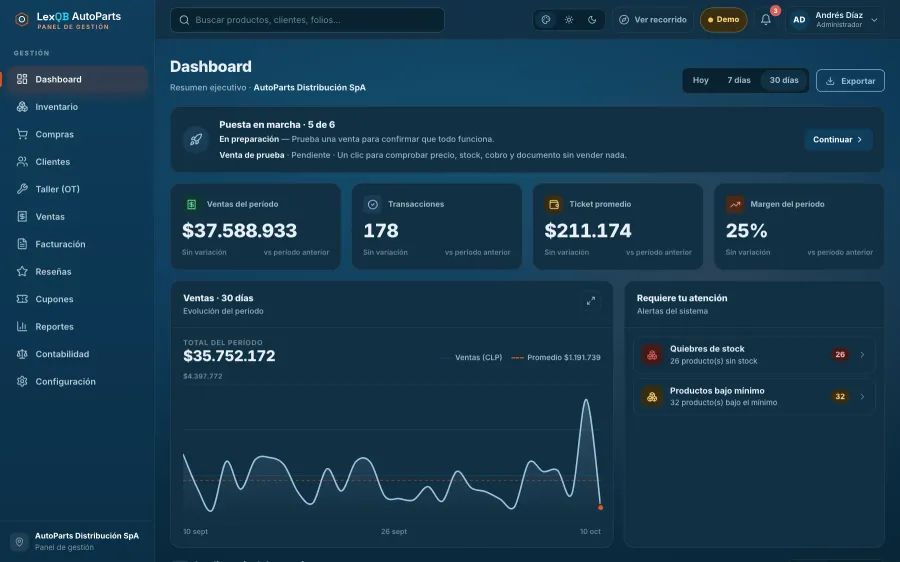Click Requiere tu atención heading

point(682,298)
